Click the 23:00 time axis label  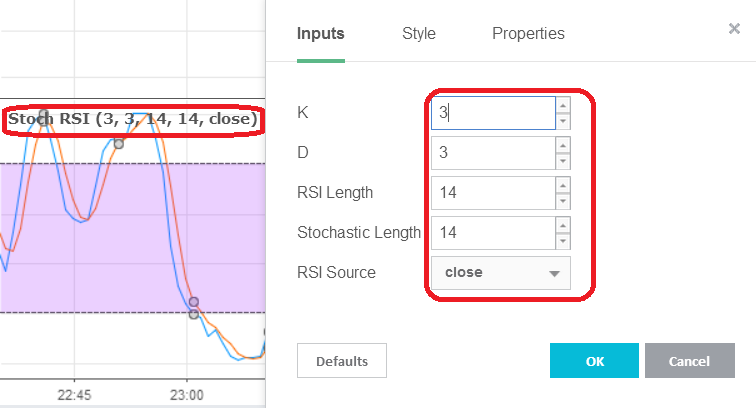187,395
